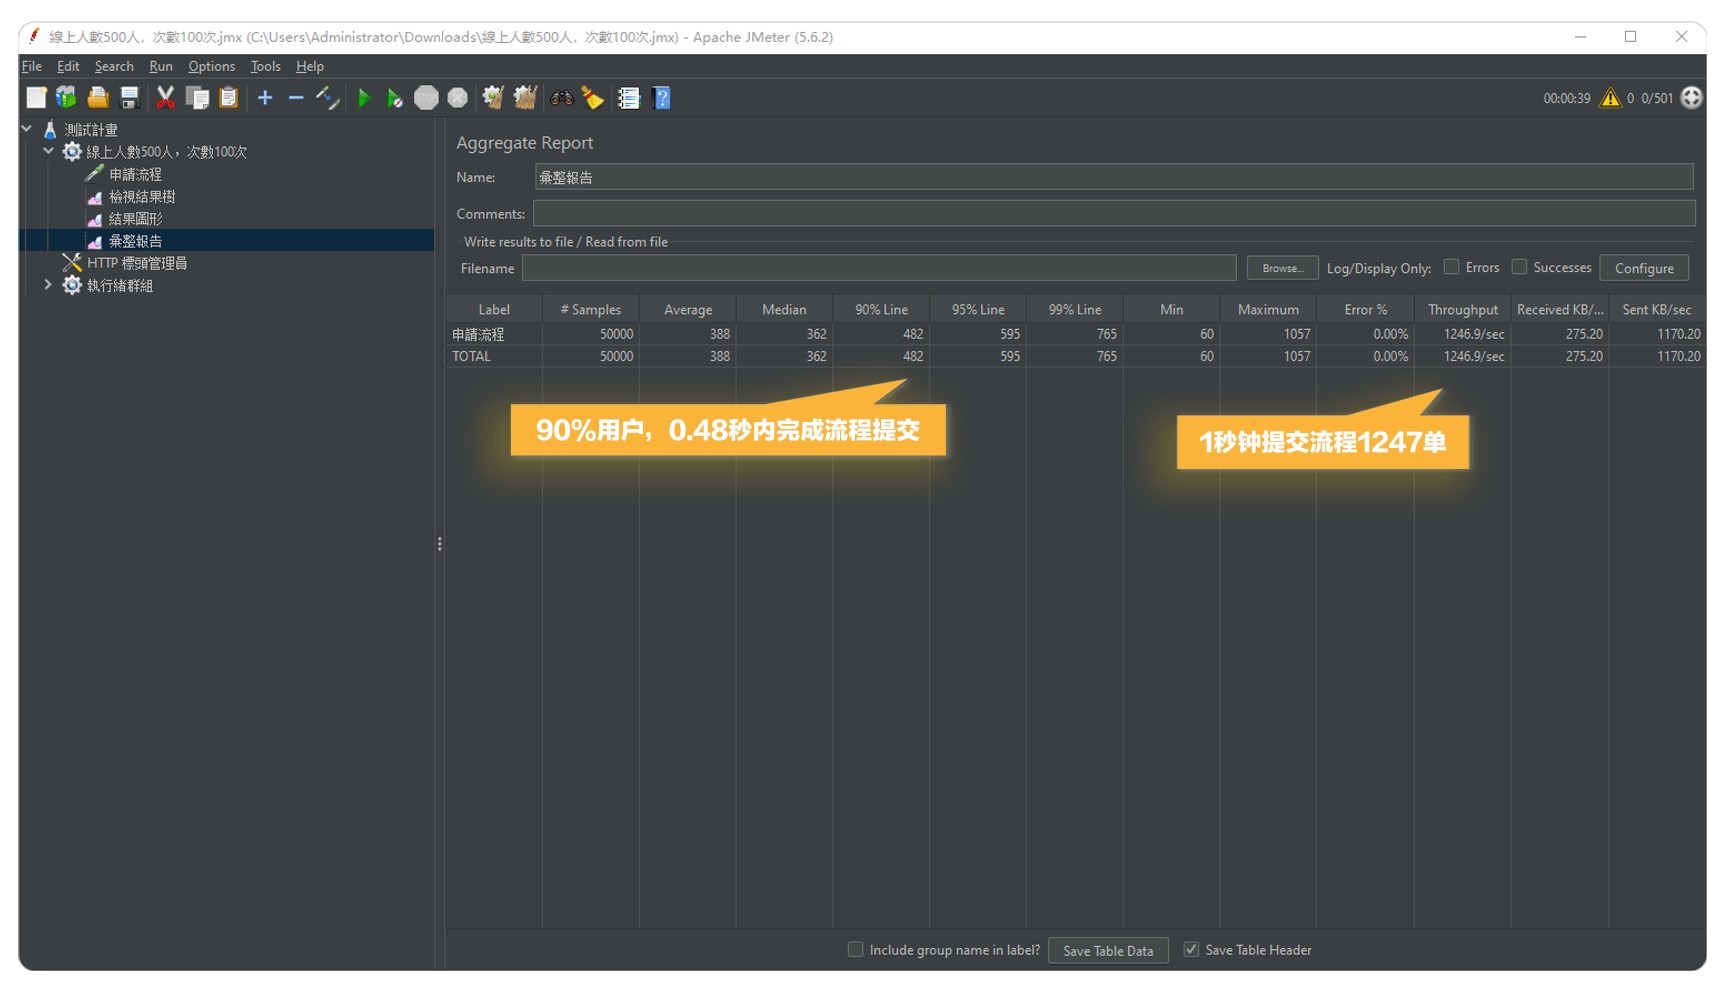This screenshot has height=987, width=1727.
Task: Sort table by Error % column header
Action: (x=1366, y=310)
